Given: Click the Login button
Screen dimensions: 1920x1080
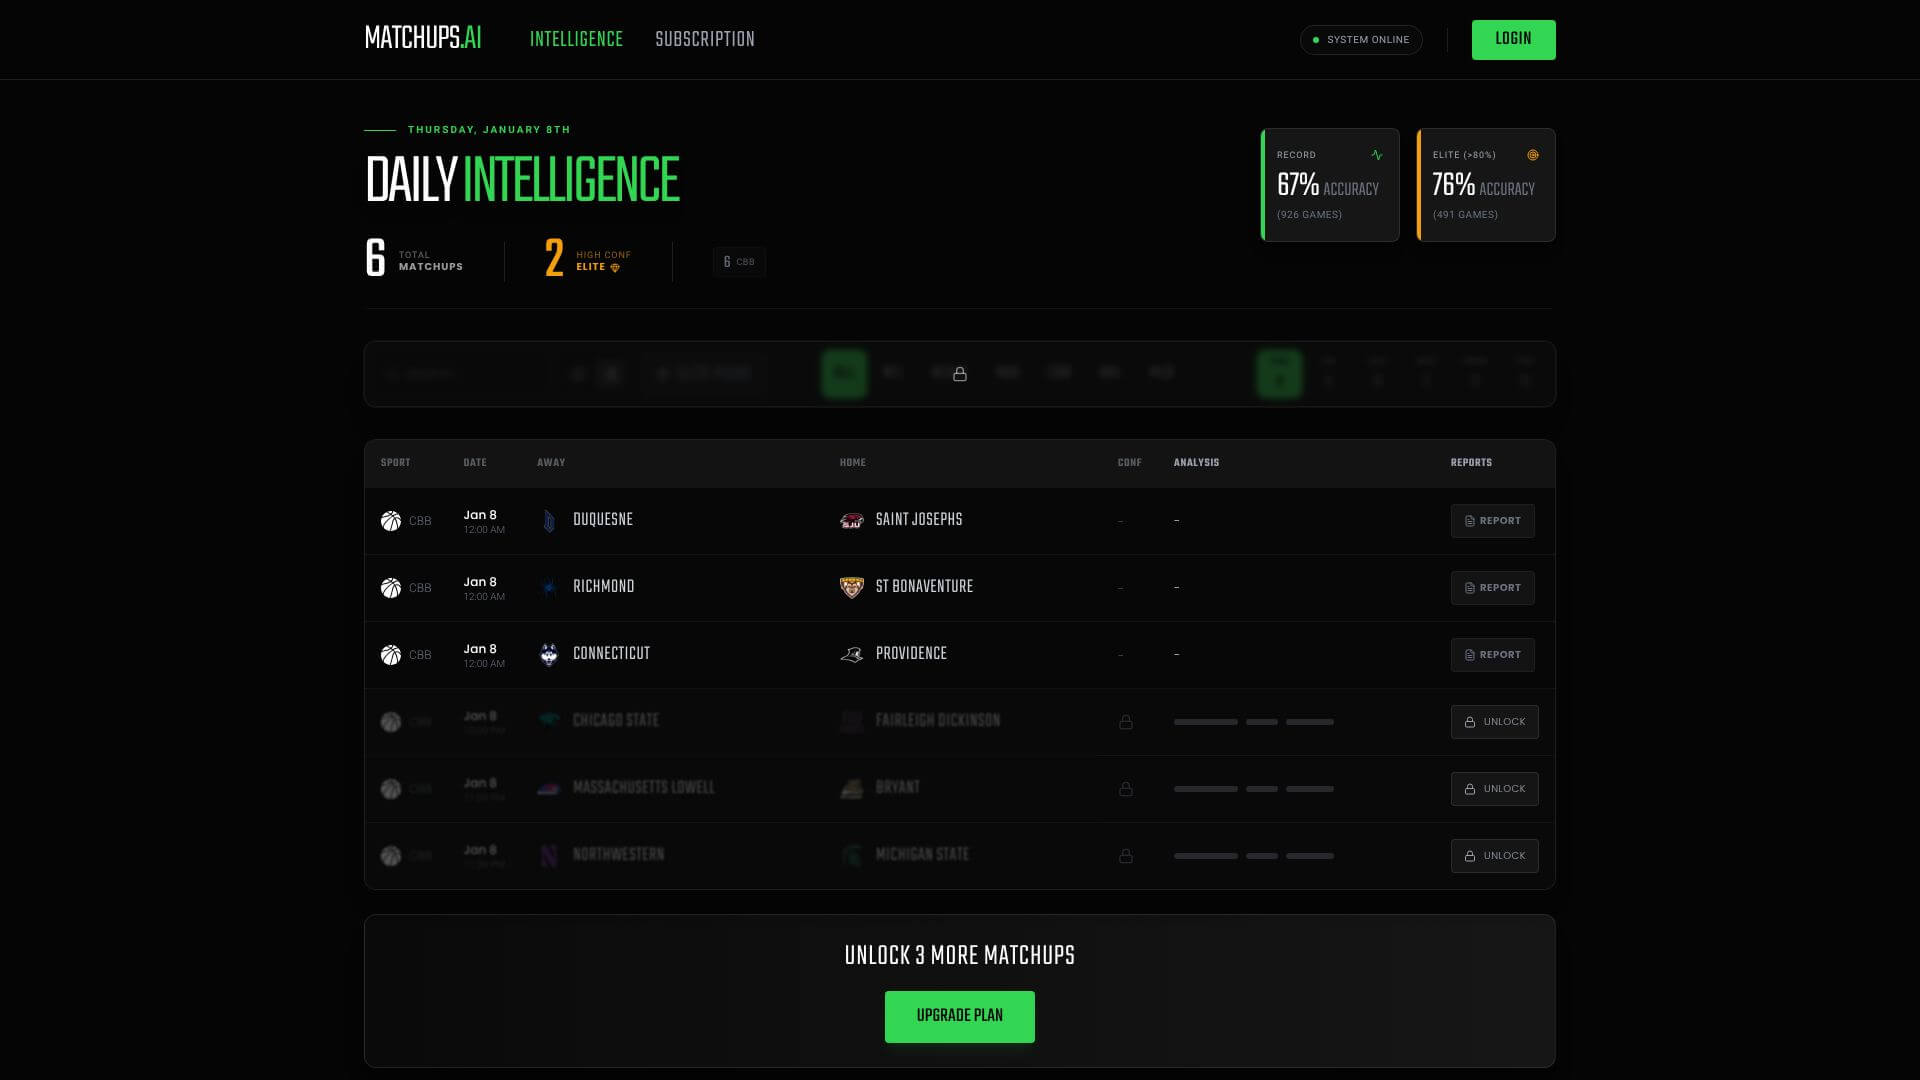Looking at the screenshot, I should point(1513,39).
